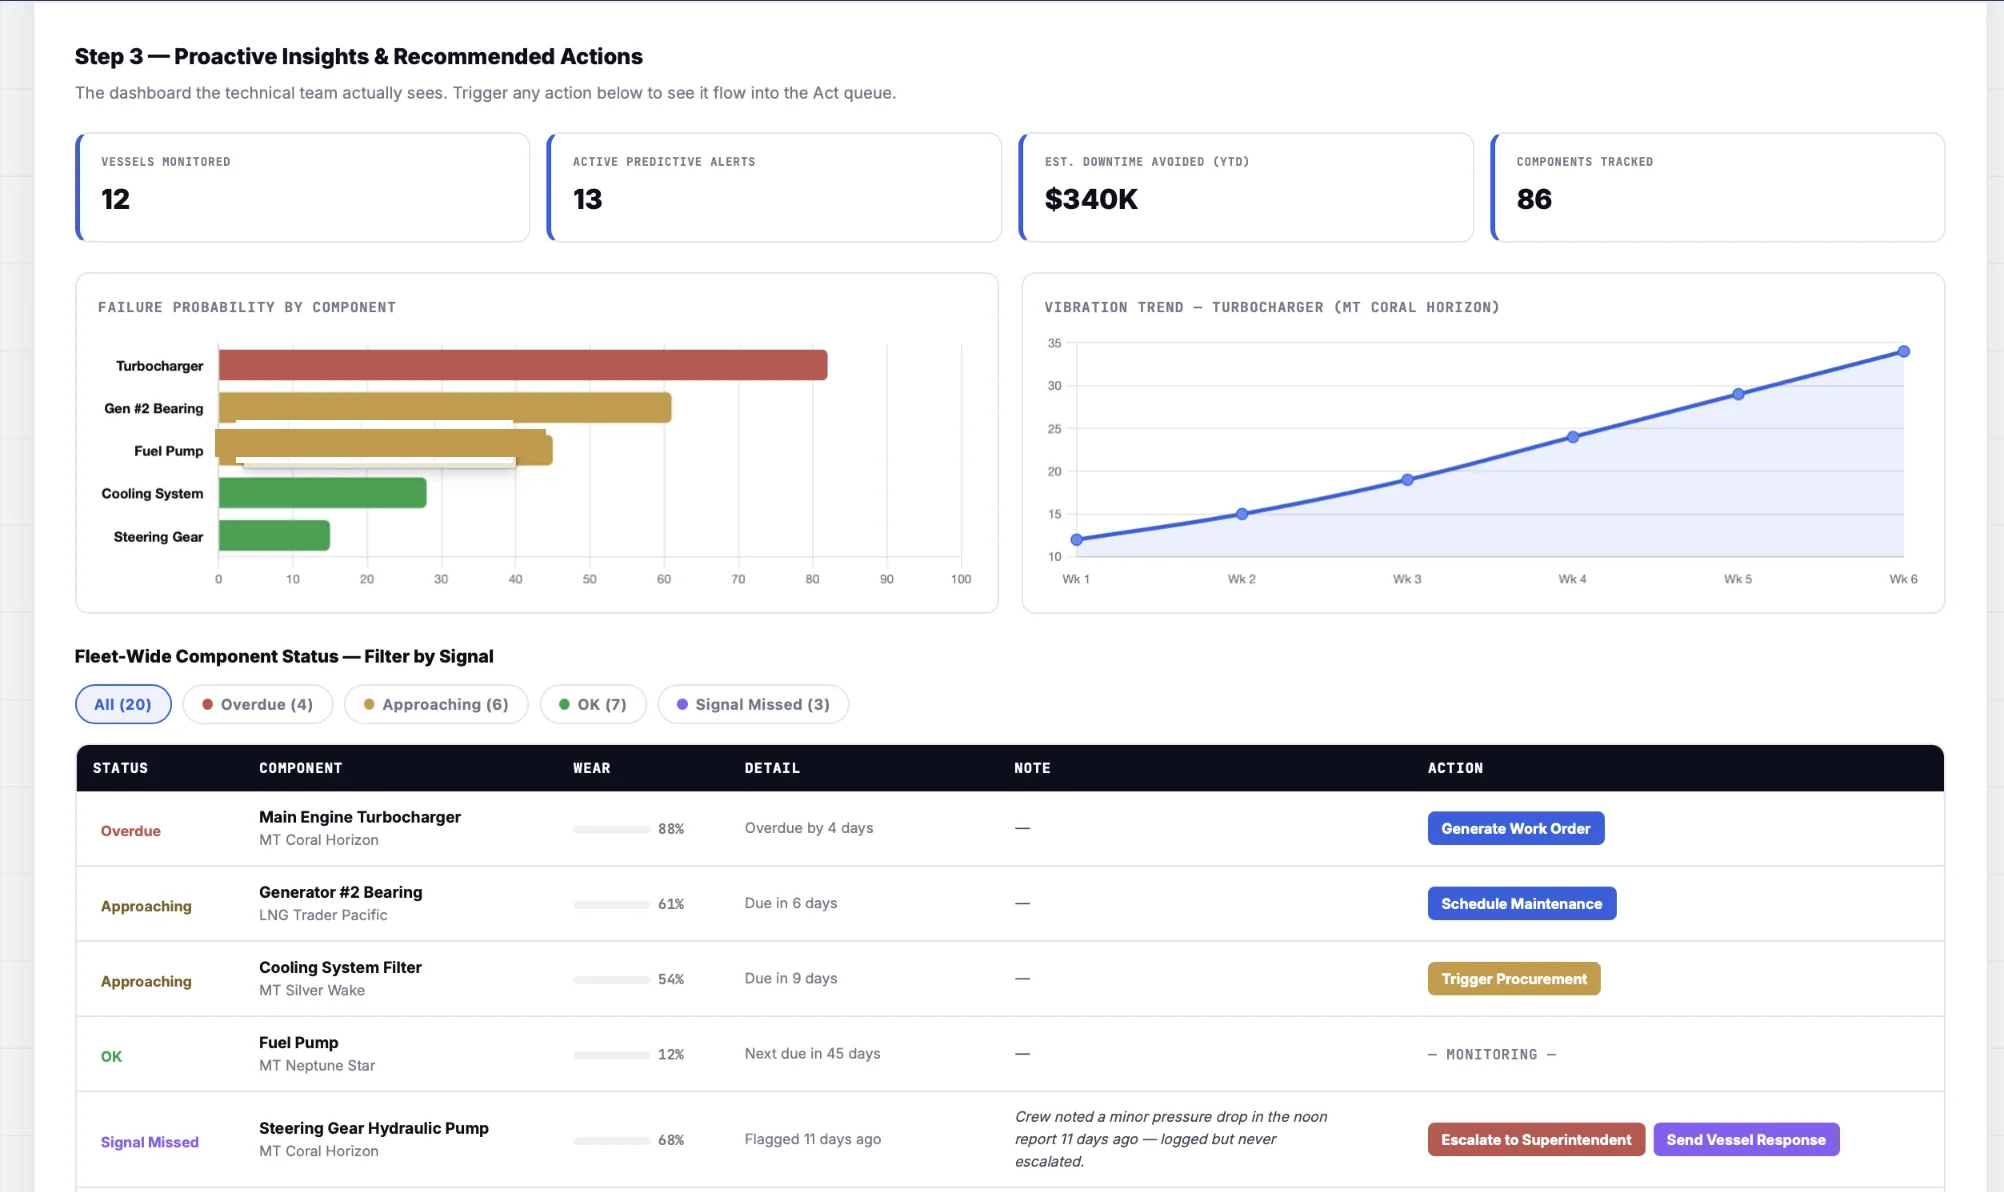Image resolution: width=2004 pixels, height=1192 pixels.
Task: Select the All (20) filter chip
Action: click(x=123, y=704)
